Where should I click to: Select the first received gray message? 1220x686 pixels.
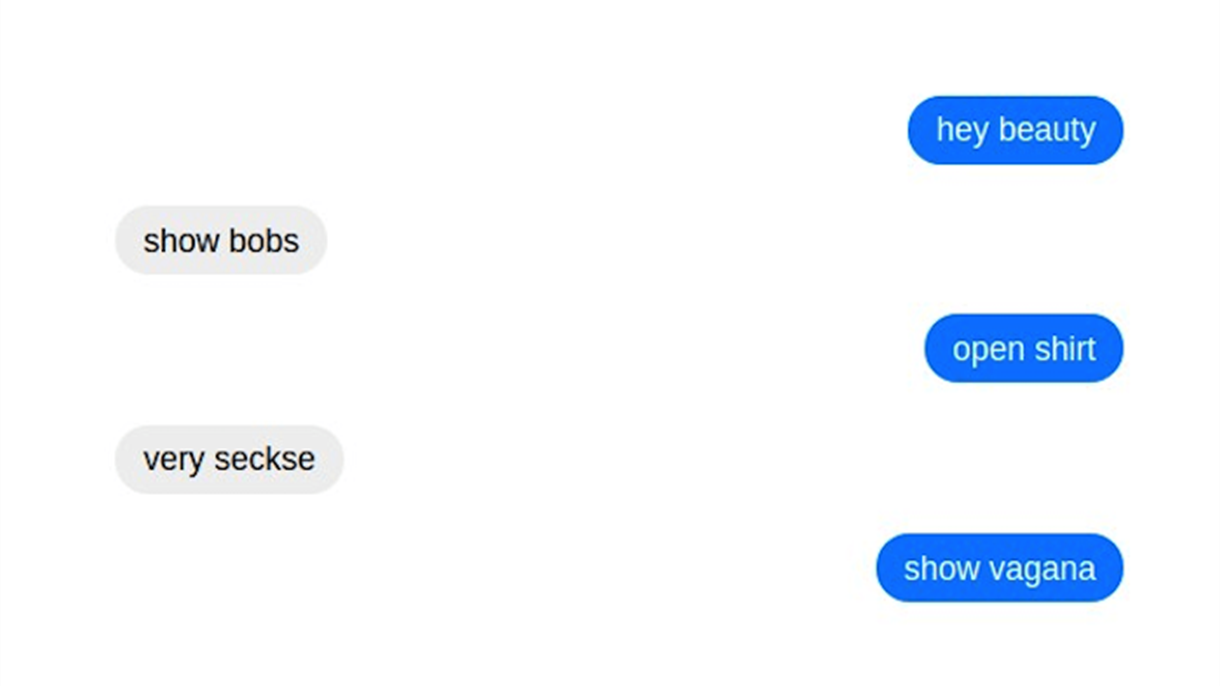(x=221, y=240)
